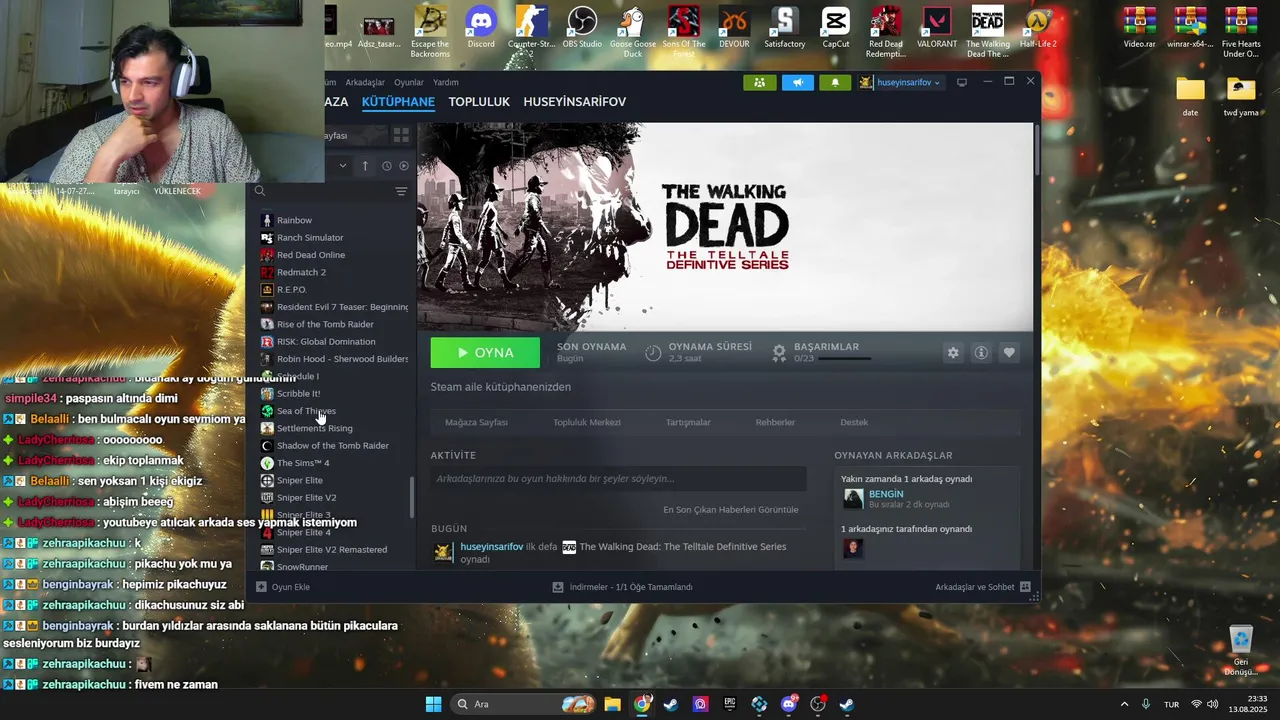Open Rehberler link
The height and width of the screenshot is (720, 1280).
click(775, 422)
